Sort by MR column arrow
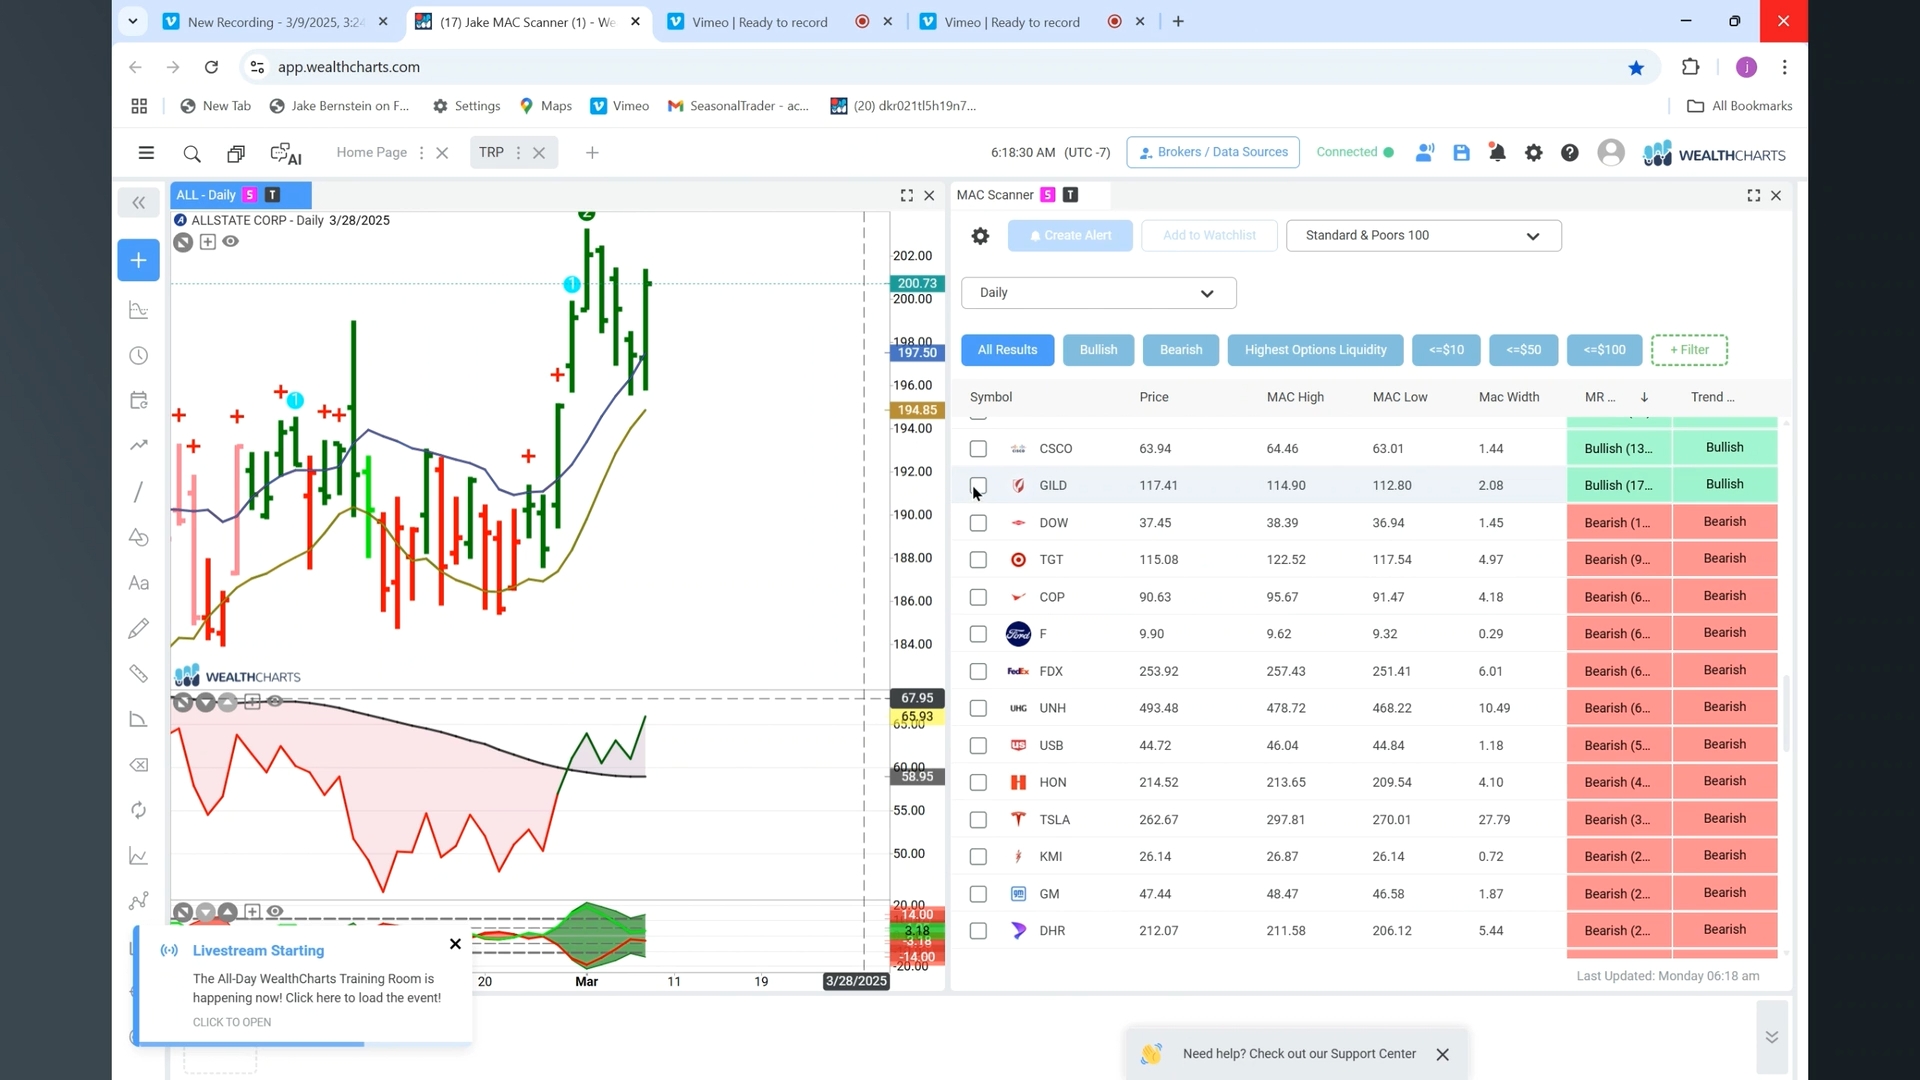Screen dimensions: 1920x1080 [1644, 398]
